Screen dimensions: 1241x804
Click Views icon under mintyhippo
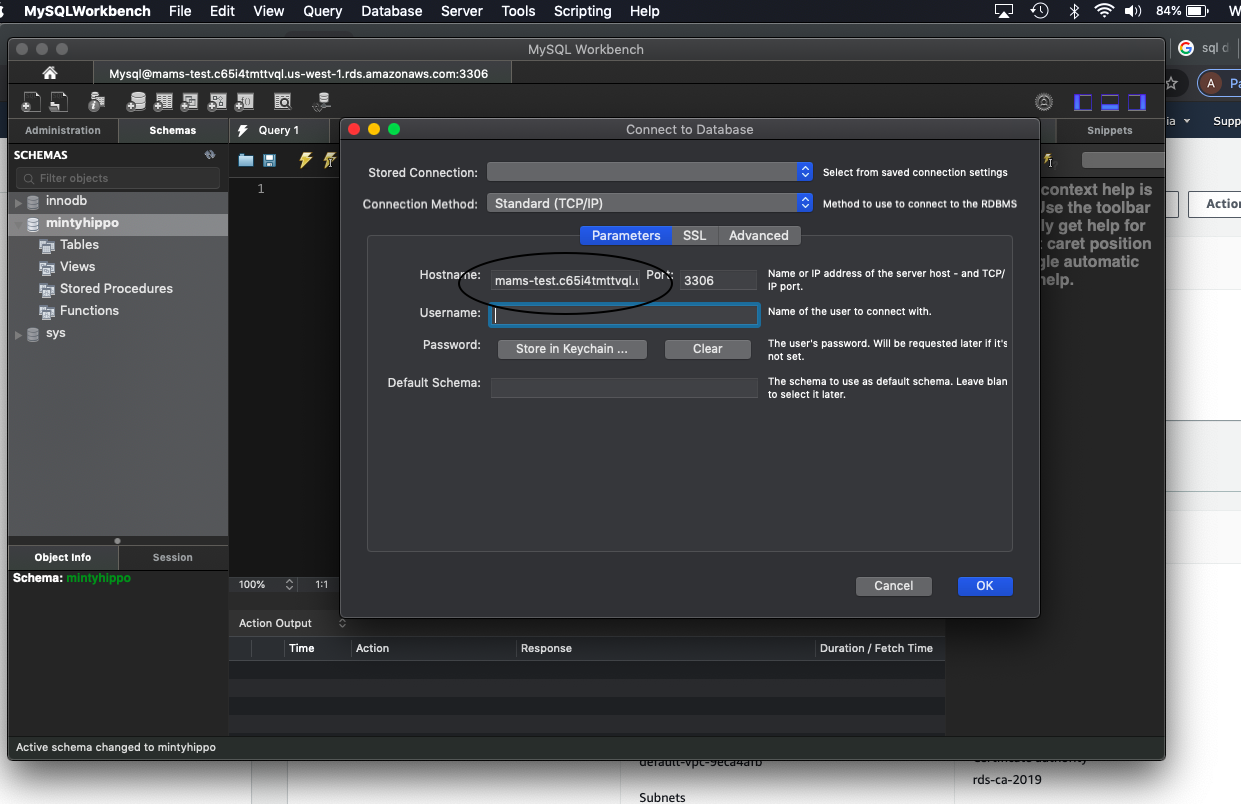(46, 267)
